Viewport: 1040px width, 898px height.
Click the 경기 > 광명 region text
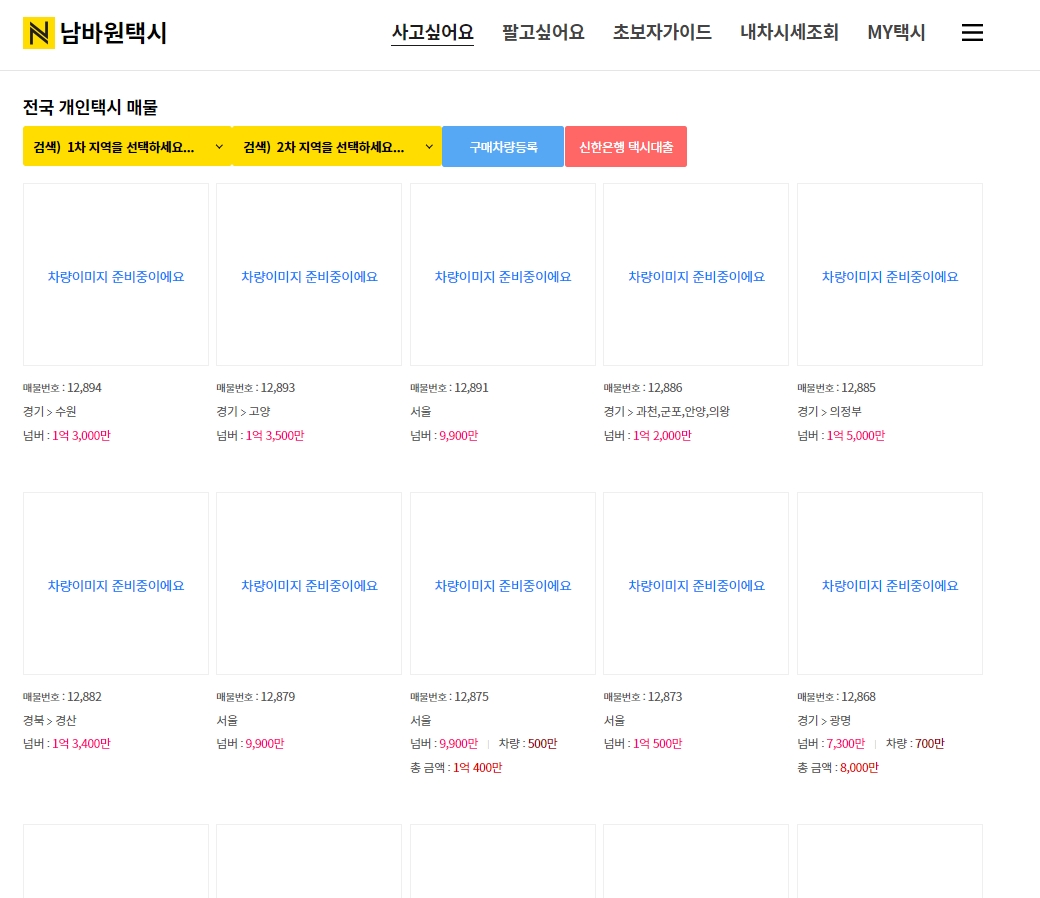[x=824, y=720]
